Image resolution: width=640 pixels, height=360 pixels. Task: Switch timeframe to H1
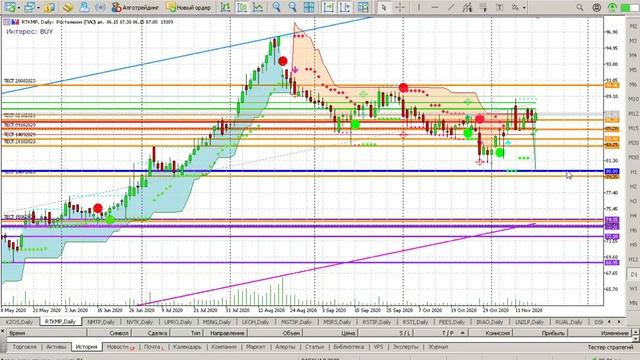pos(633,172)
